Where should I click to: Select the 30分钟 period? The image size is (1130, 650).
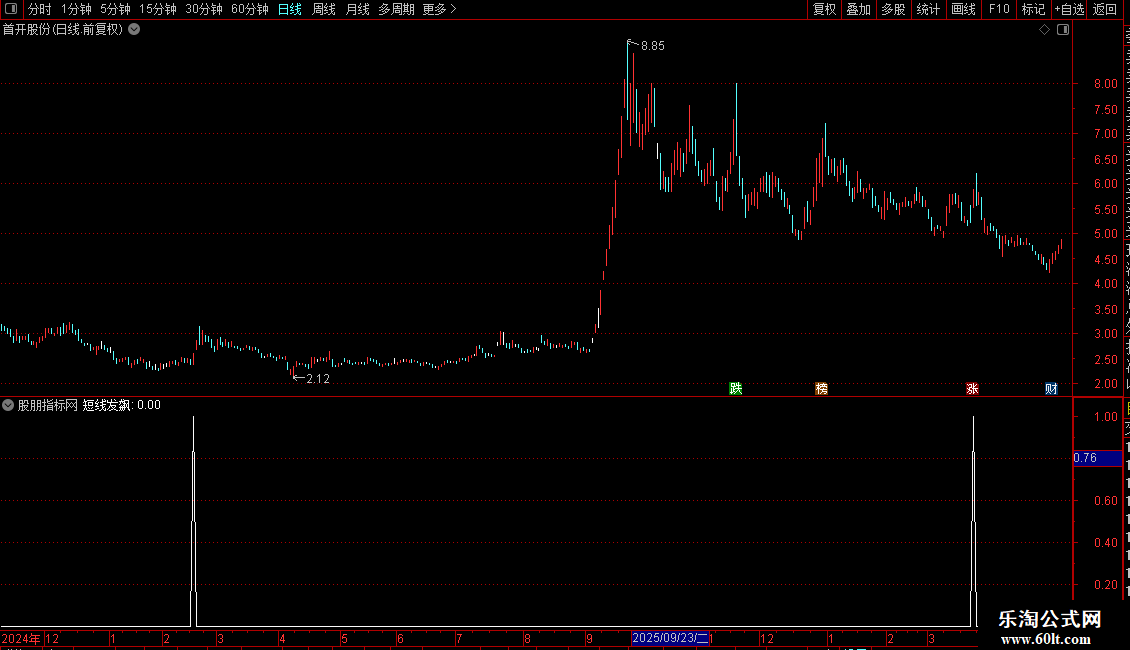tap(203, 9)
